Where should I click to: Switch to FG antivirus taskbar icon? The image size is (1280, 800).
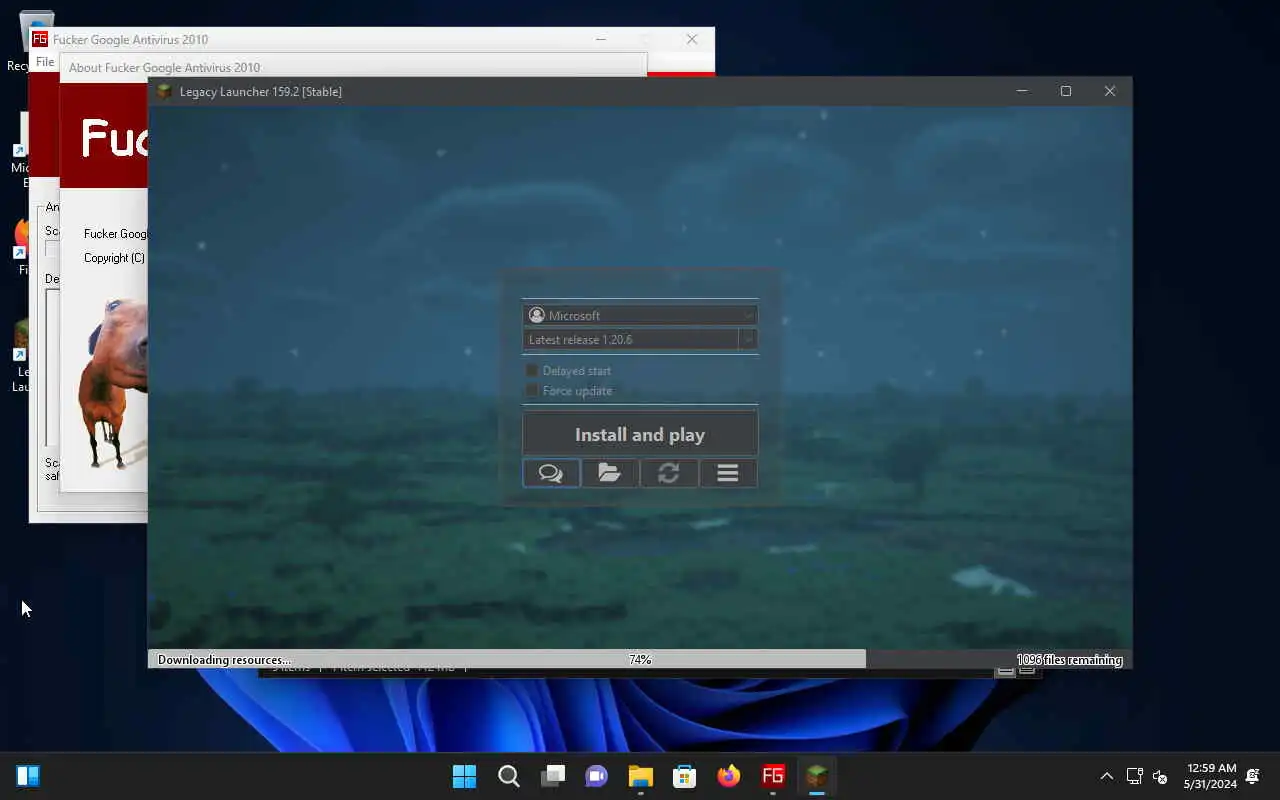point(773,776)
